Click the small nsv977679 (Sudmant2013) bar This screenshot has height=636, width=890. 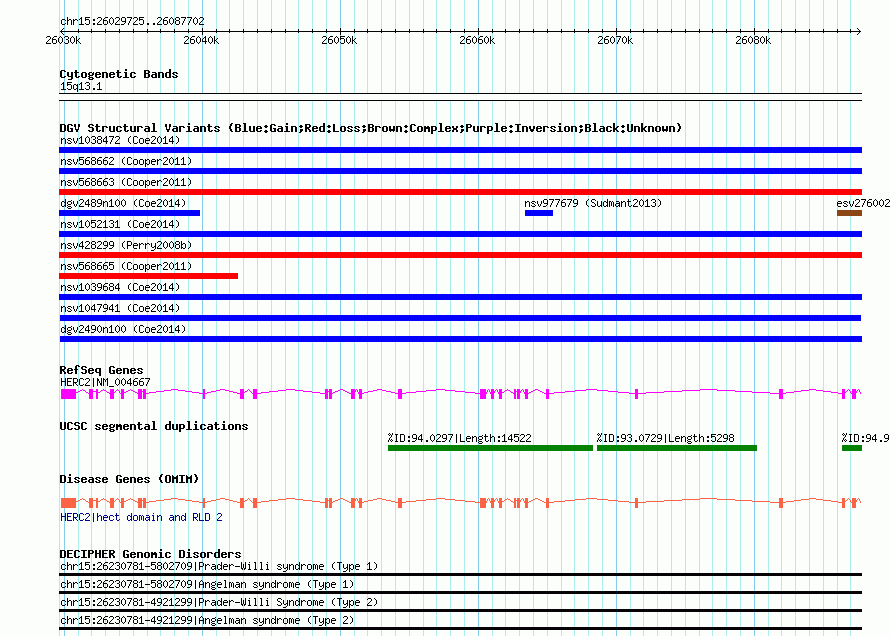point(539,213)
